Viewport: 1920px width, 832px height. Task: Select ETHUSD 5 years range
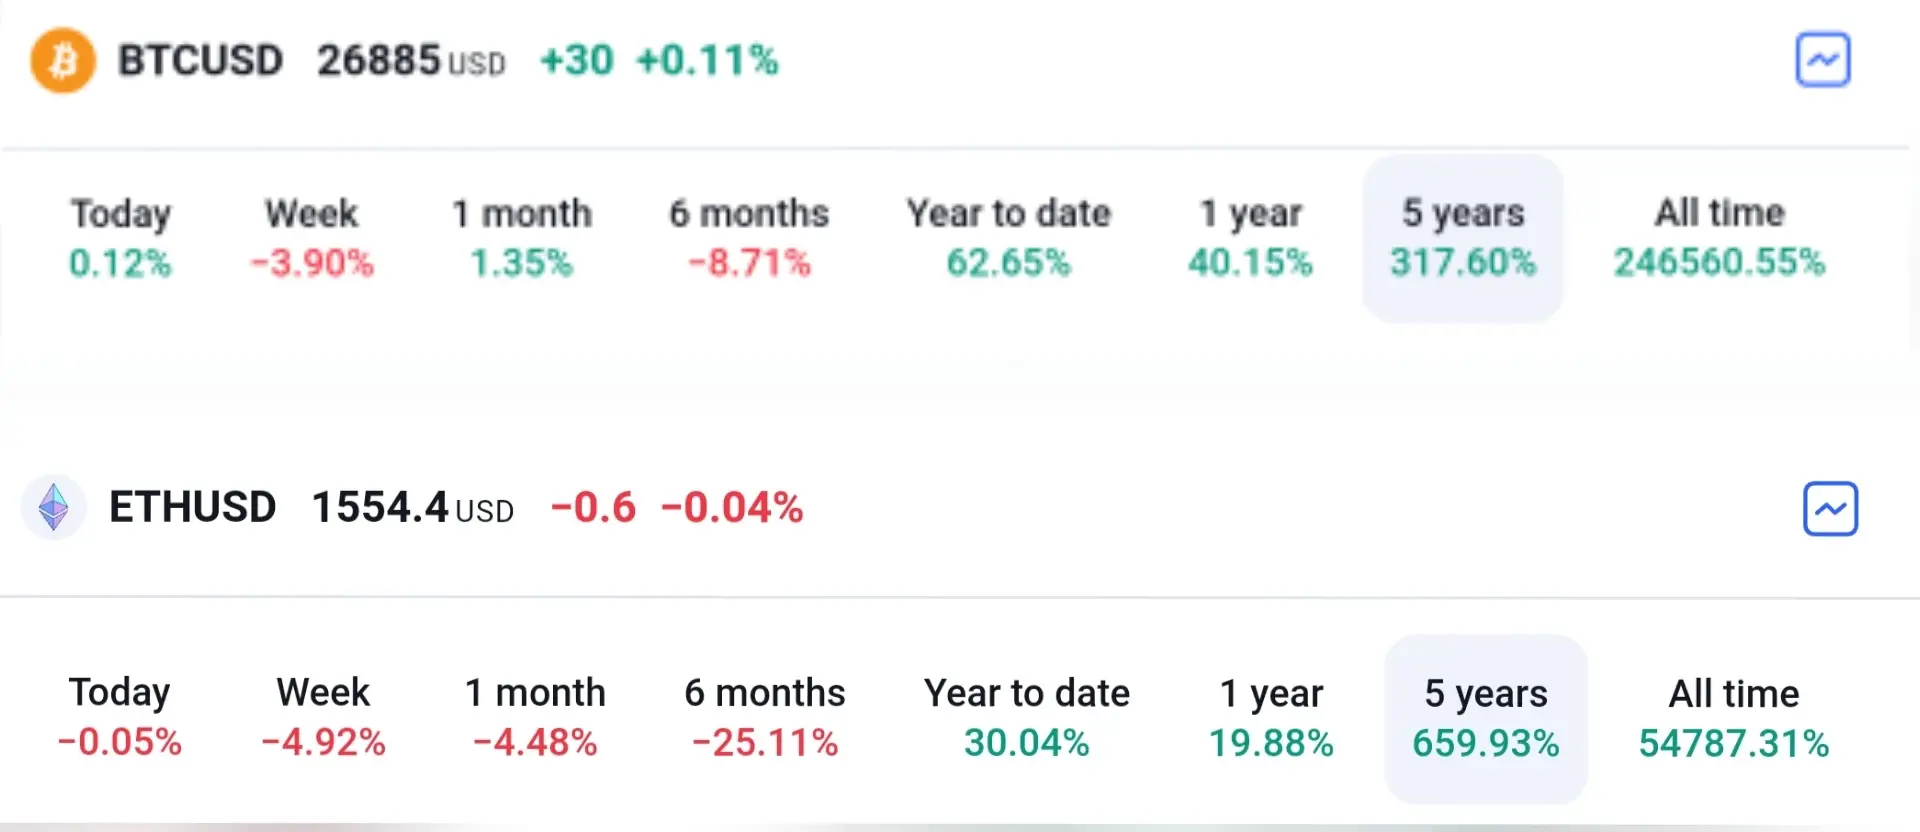(x=1486, y=718)
